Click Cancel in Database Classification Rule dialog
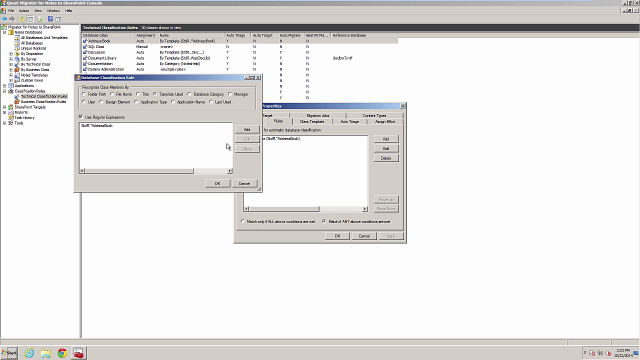The height and width of the screenshot is (360, 640). (244, 184)
